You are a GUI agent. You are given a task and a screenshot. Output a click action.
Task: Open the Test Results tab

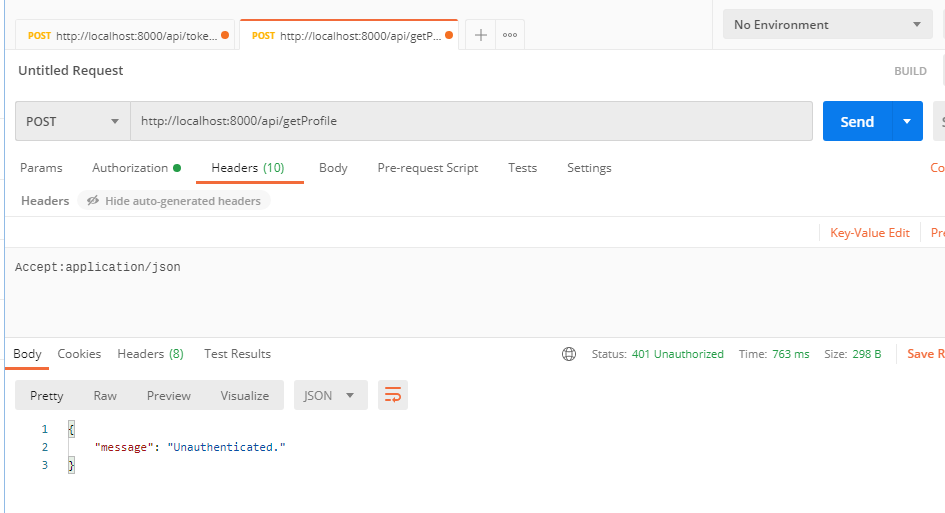237,354
